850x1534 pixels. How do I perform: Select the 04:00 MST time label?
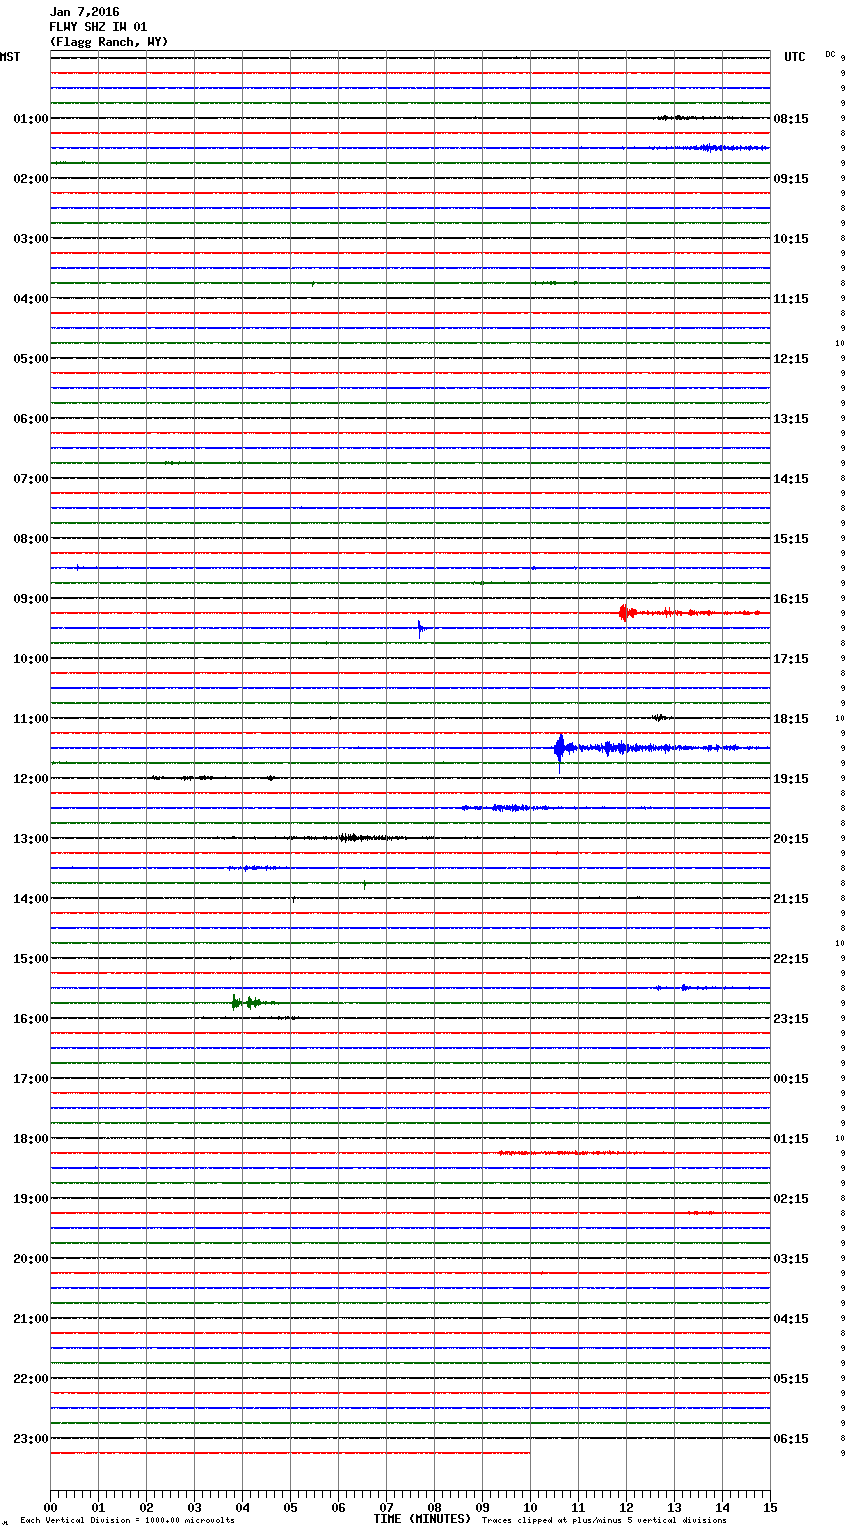[30, 298]
